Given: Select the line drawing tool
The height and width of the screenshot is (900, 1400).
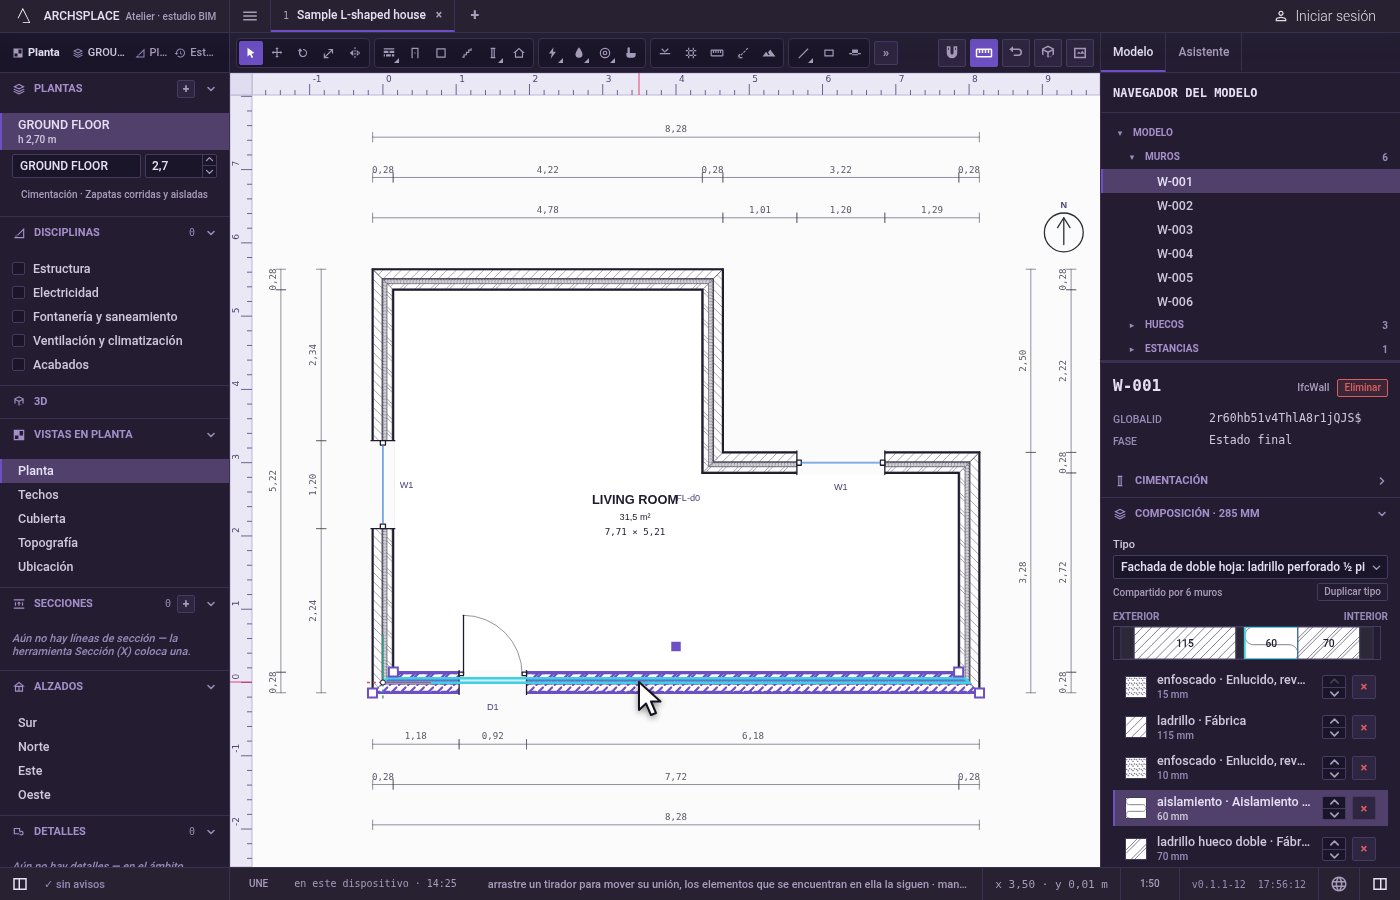Looking at the screenshot, I should 803,53.
